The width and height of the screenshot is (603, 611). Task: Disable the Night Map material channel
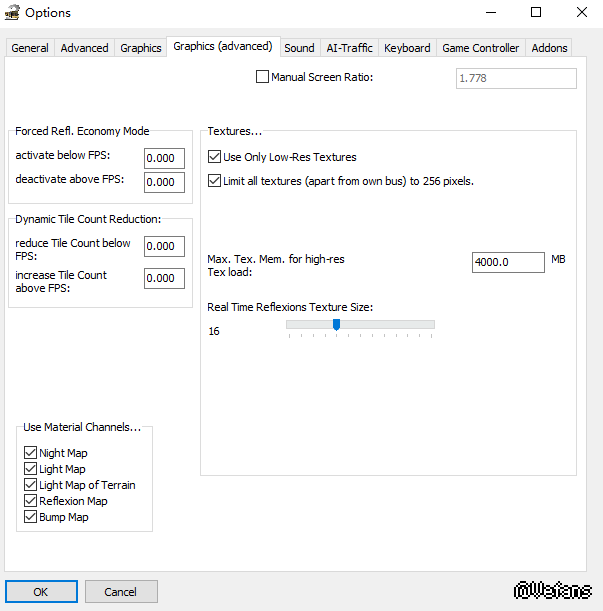pos(30,453)
